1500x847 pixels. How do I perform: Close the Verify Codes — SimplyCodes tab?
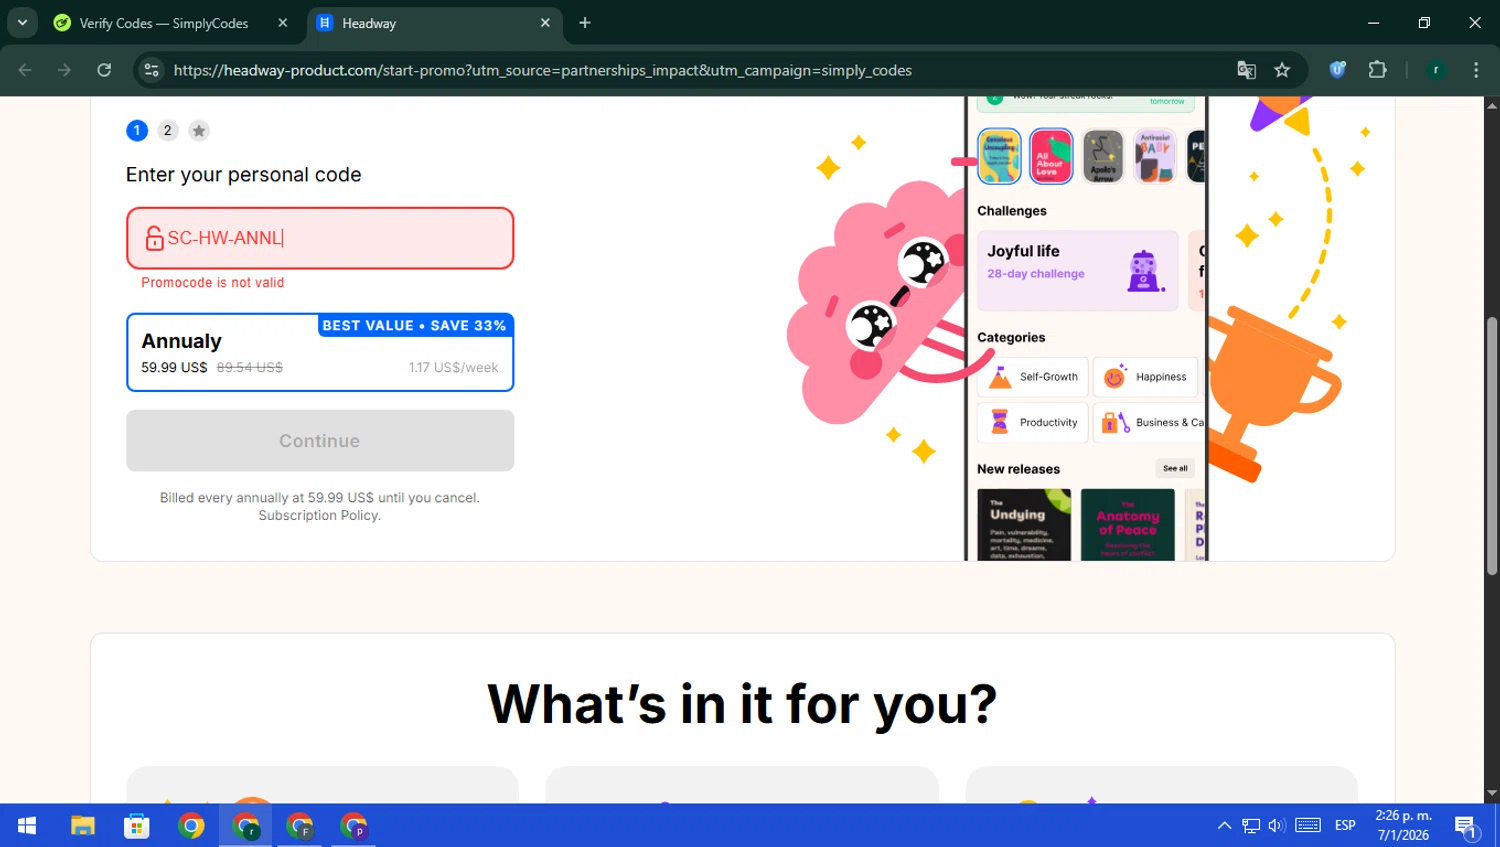[x=283, y=23]
